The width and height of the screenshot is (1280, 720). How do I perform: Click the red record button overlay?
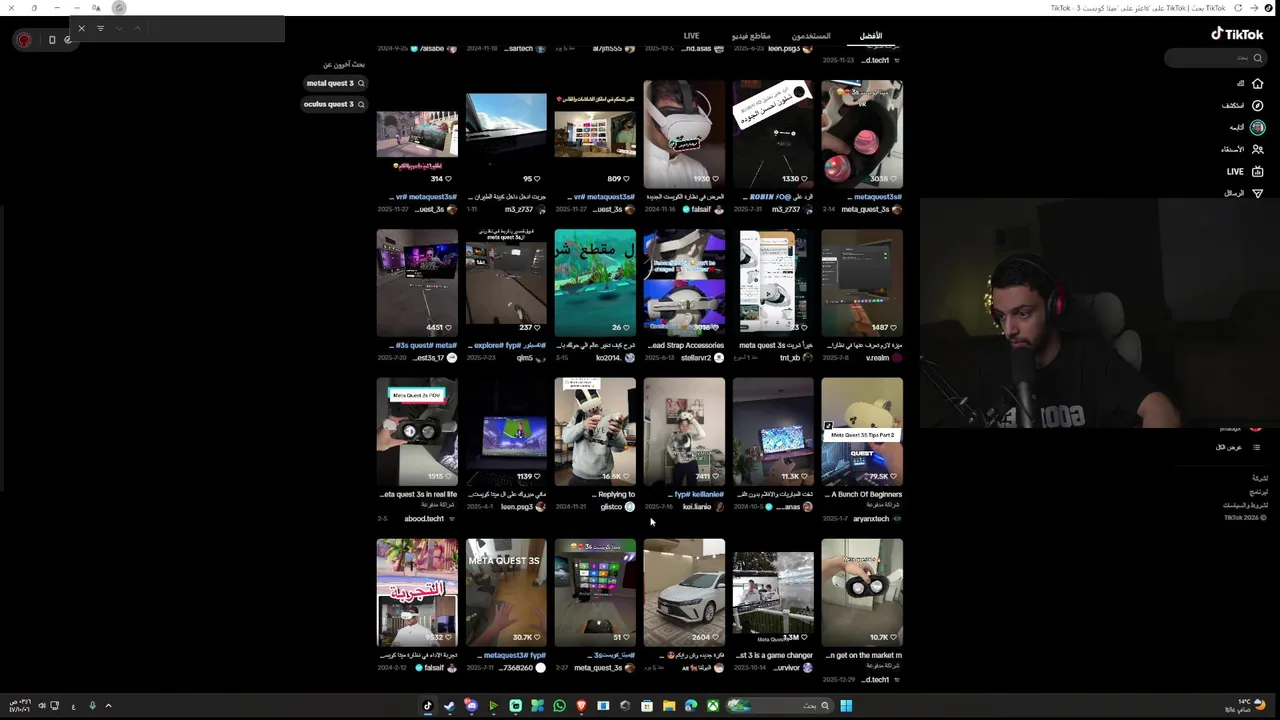[x=24, y=40]
